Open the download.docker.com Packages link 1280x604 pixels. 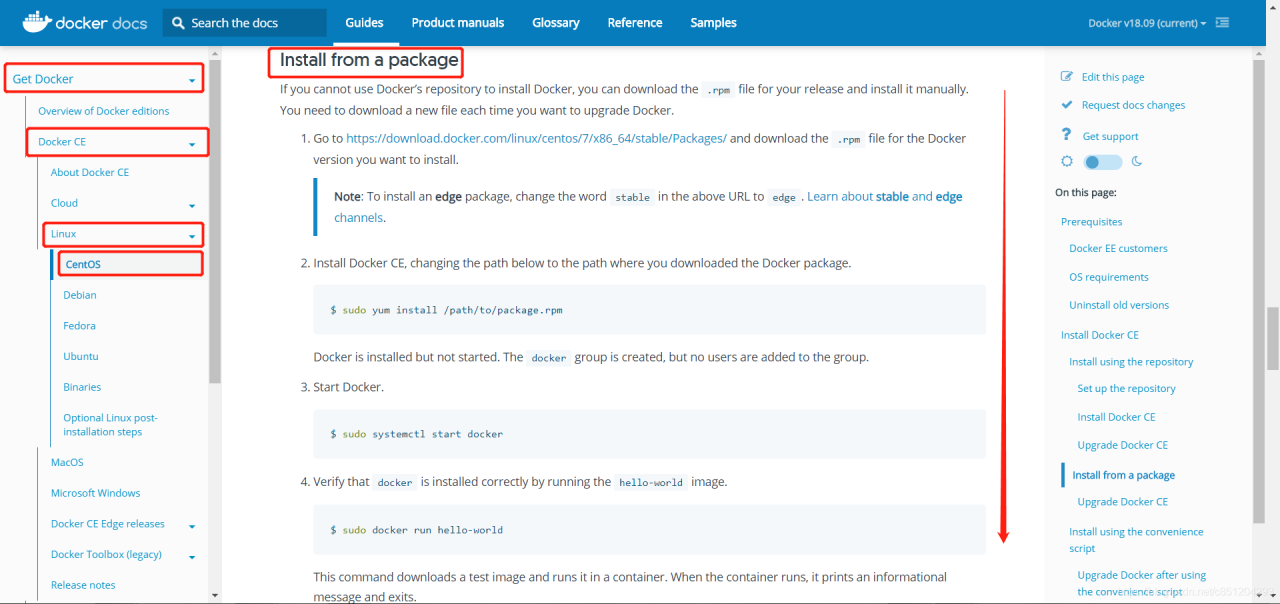(x=536, y=139)
